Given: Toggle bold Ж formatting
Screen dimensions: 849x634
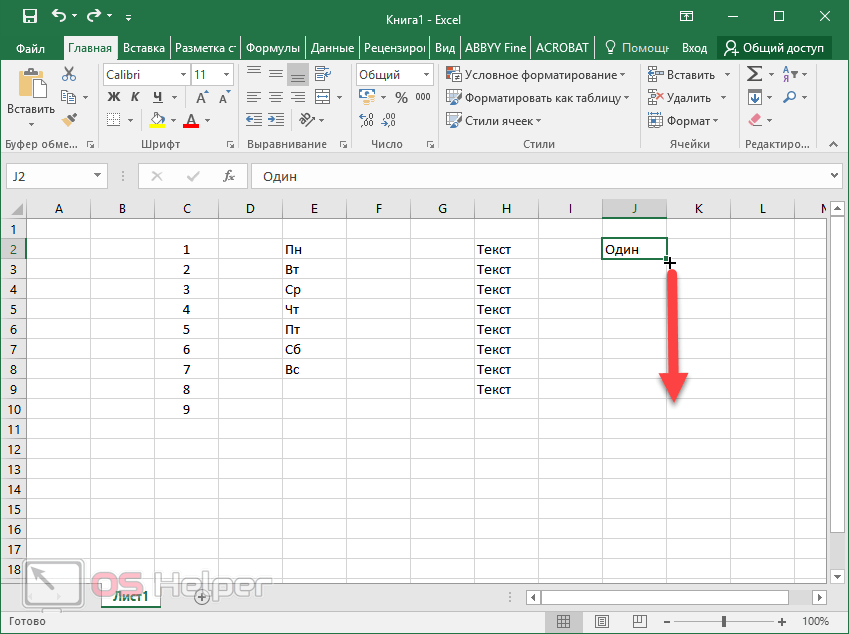Looking at the screenshot, I should (x=113, y=97).
